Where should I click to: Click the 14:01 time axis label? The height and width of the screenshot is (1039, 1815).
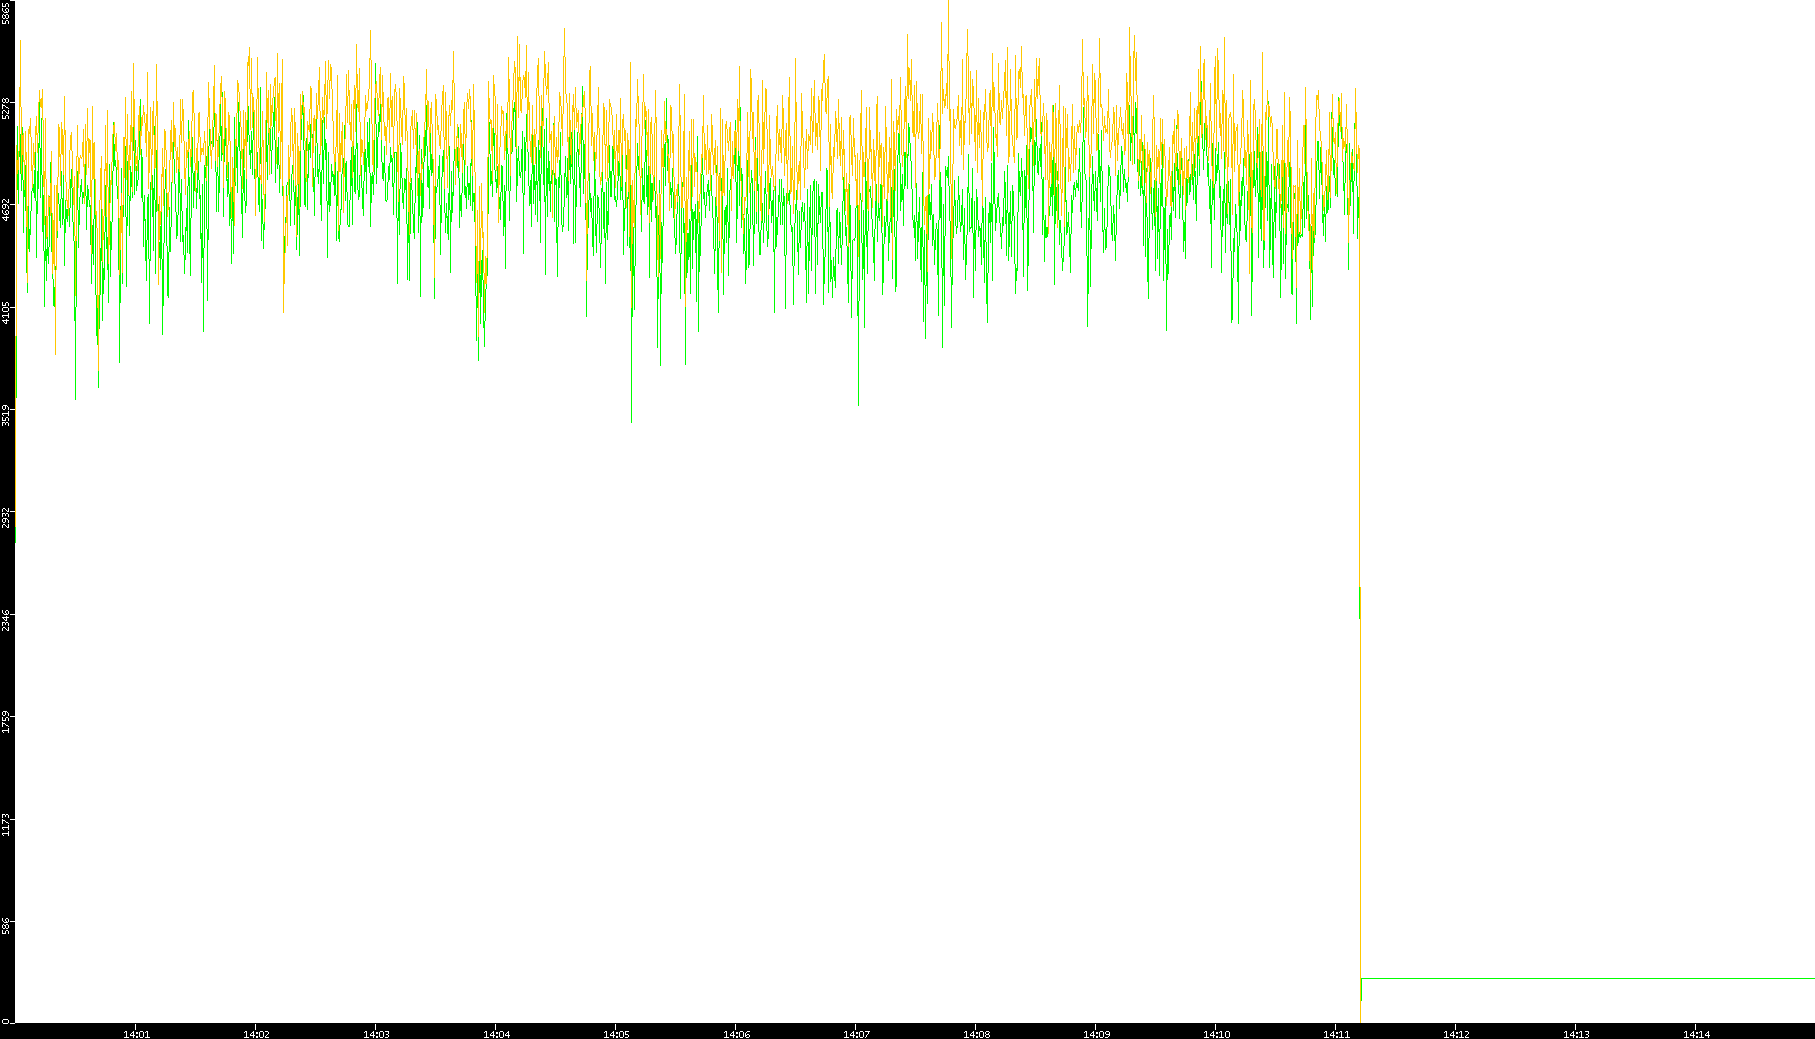pyautogui.click(x=136, y=1033)
